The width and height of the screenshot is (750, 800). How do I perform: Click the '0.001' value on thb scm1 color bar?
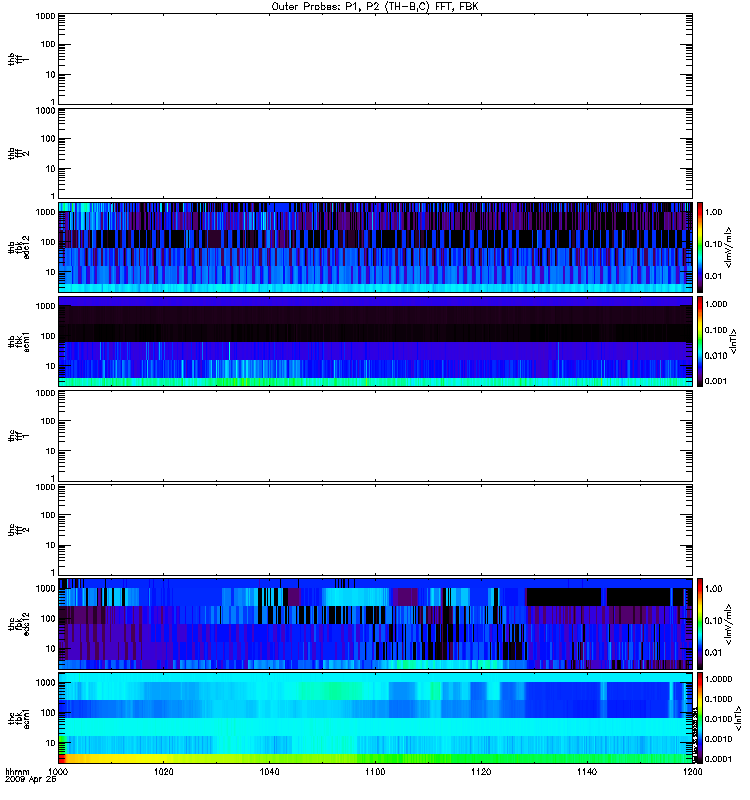[x=716, y=381]
